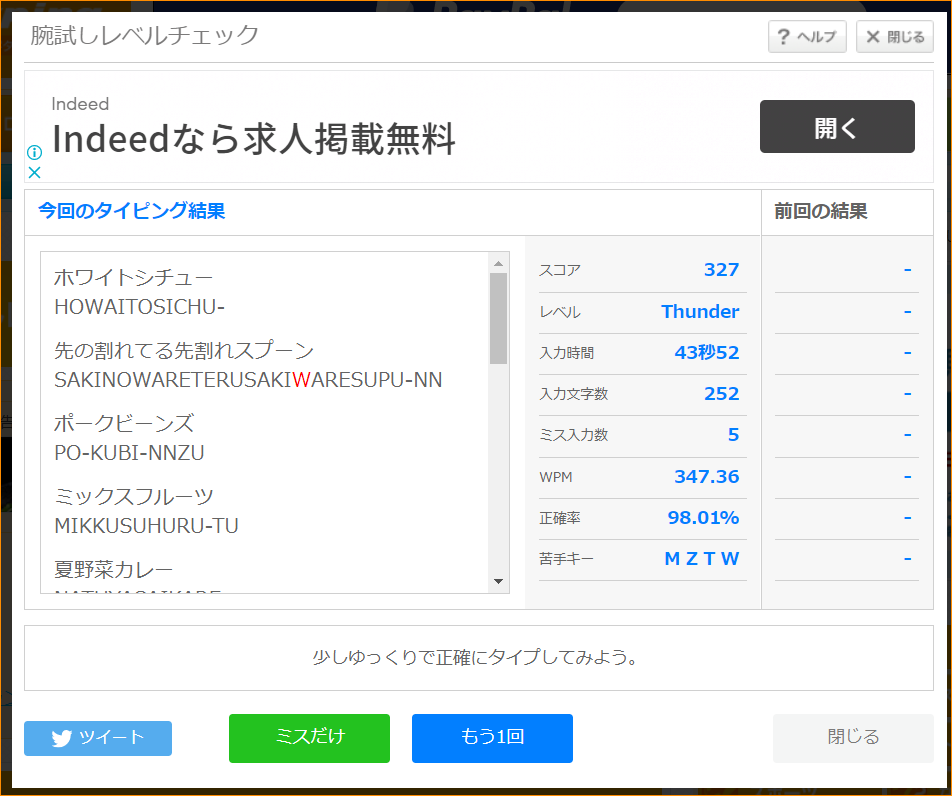Click romaji MIKKUSUHURU-TU line
The width and height of the screenshot is (952, 796).
146,526
